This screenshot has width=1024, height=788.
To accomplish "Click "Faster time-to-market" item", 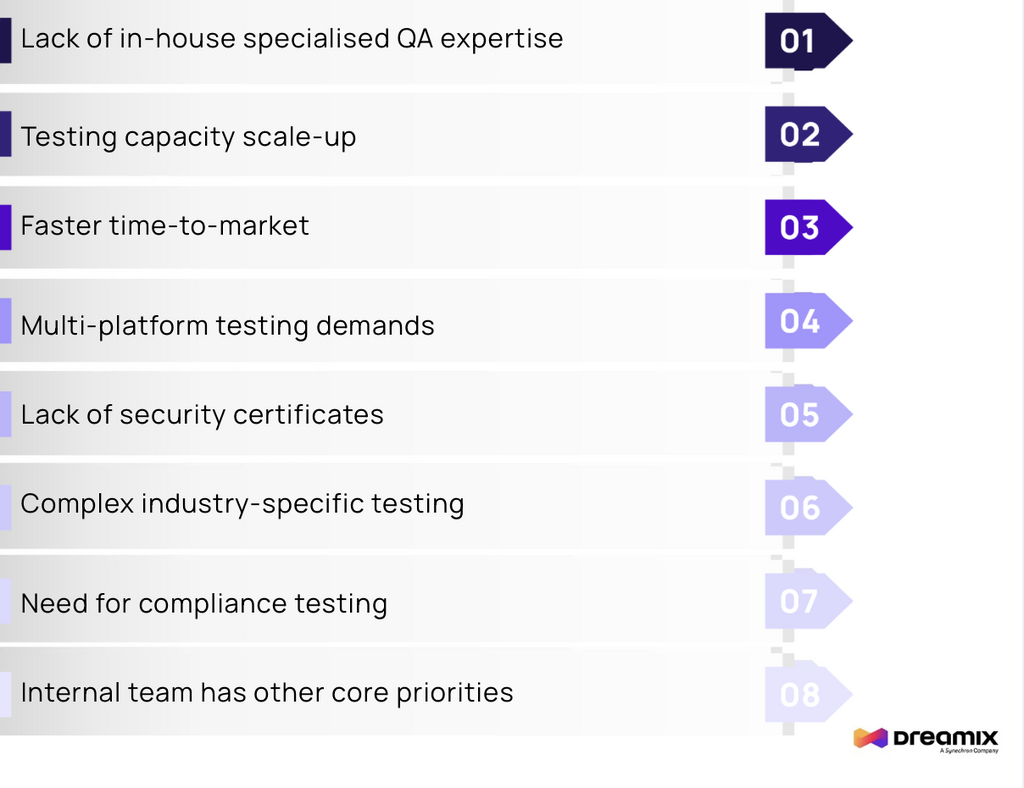I will point(165,226).
